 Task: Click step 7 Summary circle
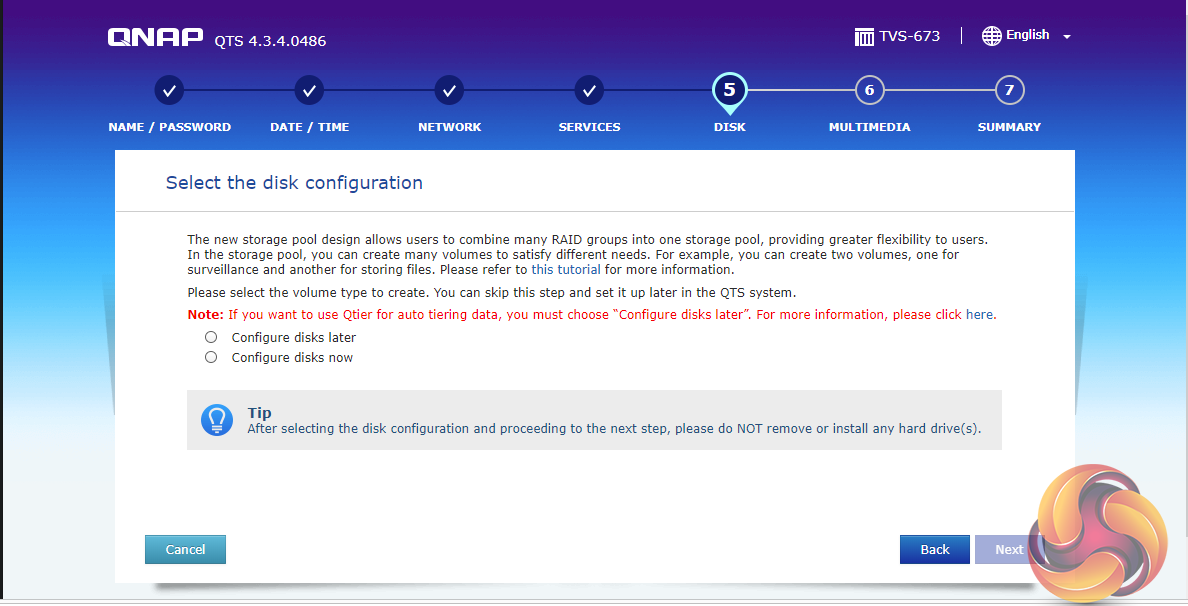(1009, 91)
